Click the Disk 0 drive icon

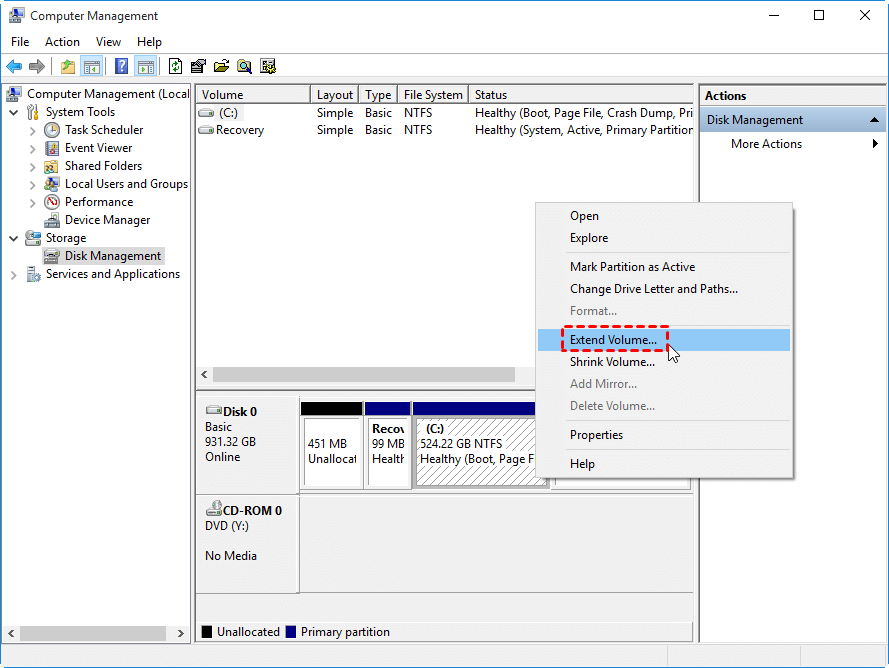(213, 410)
